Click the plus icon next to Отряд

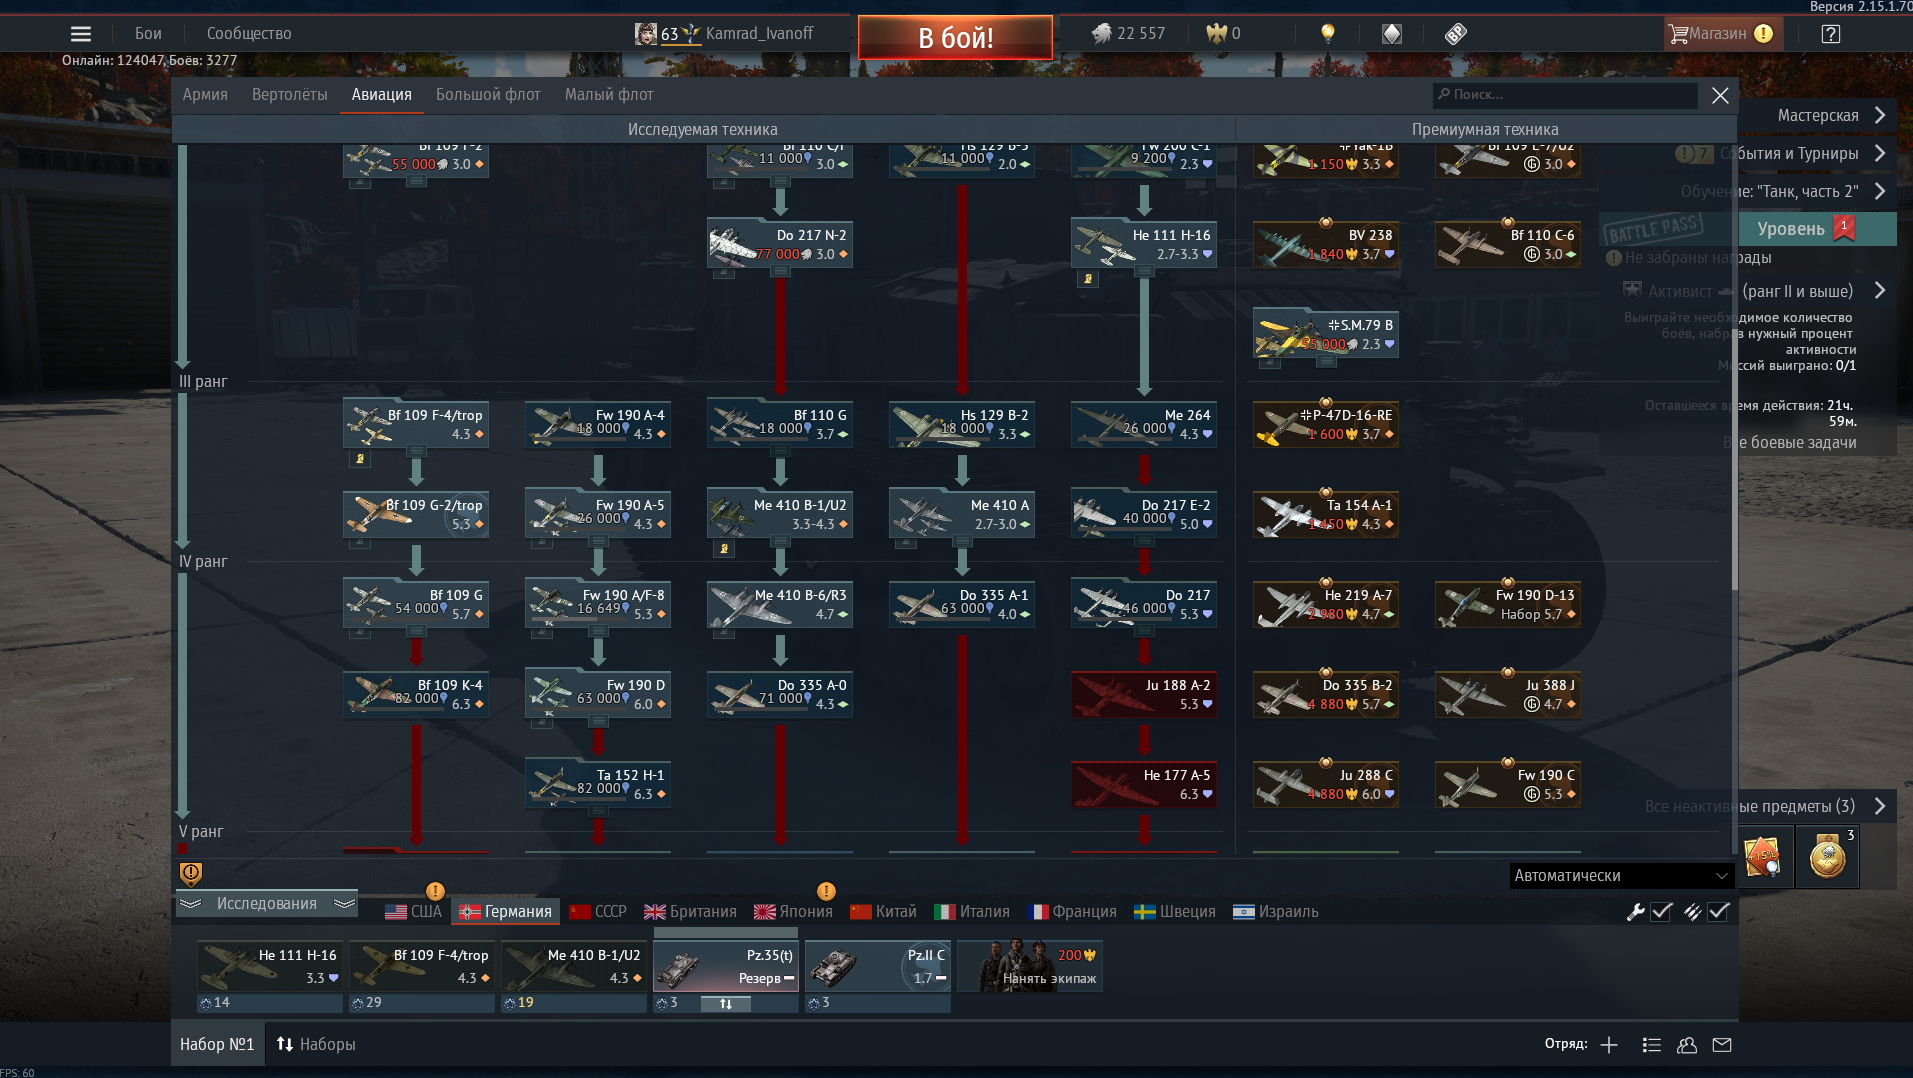pyautogui.click(x=1609, y=1045)
